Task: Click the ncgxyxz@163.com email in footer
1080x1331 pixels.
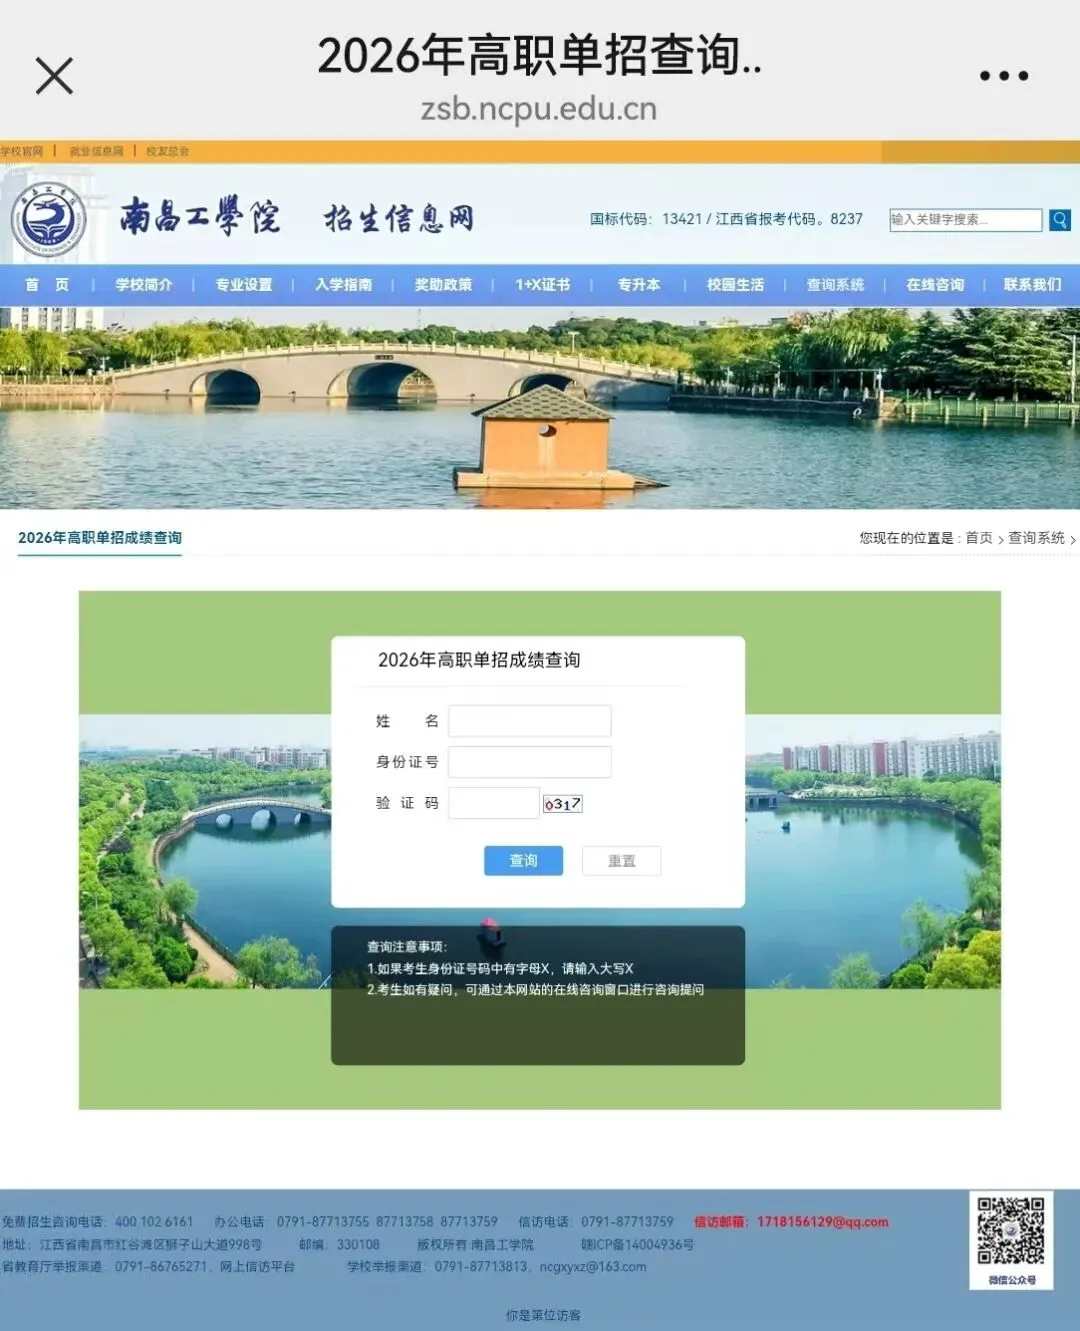Action: click(x=593, y=1267)
